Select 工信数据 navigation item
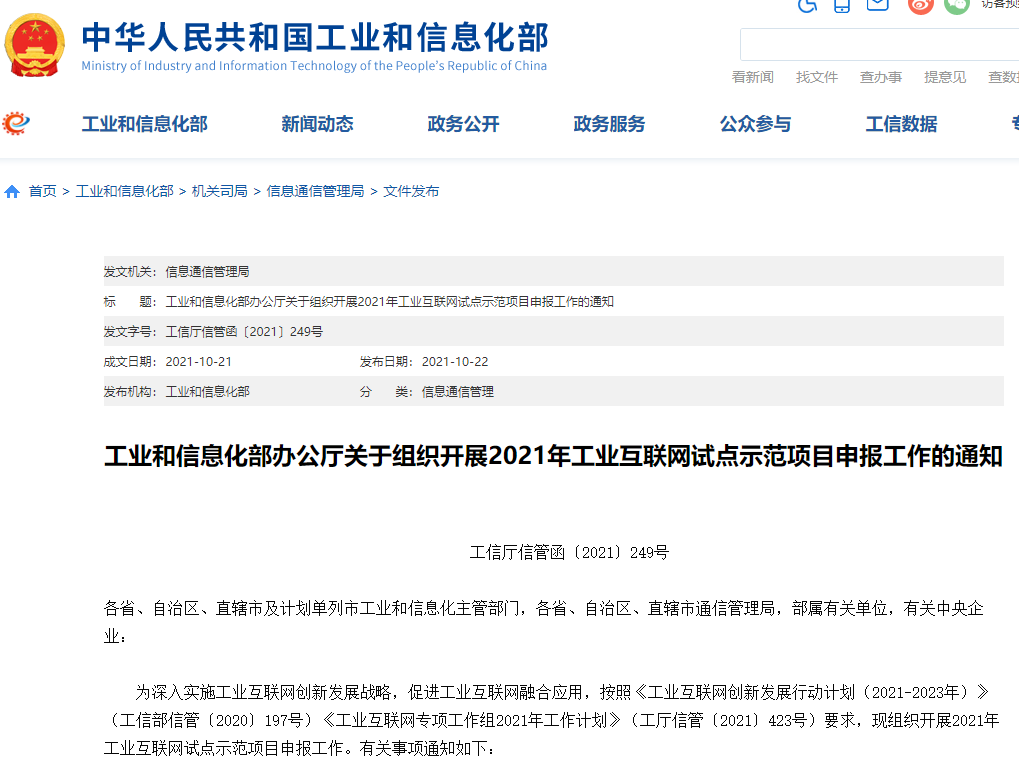This screenshot has height=781, width=1019. (x=901, y=124)
